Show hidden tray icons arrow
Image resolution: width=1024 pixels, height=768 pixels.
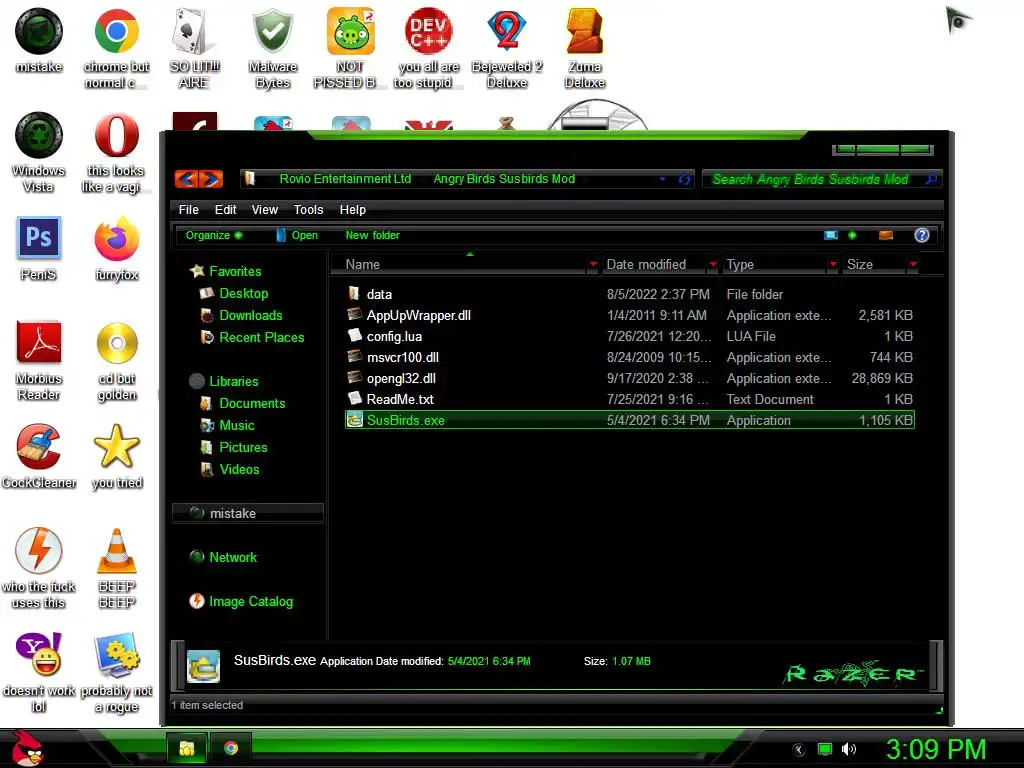click(799, 750)
